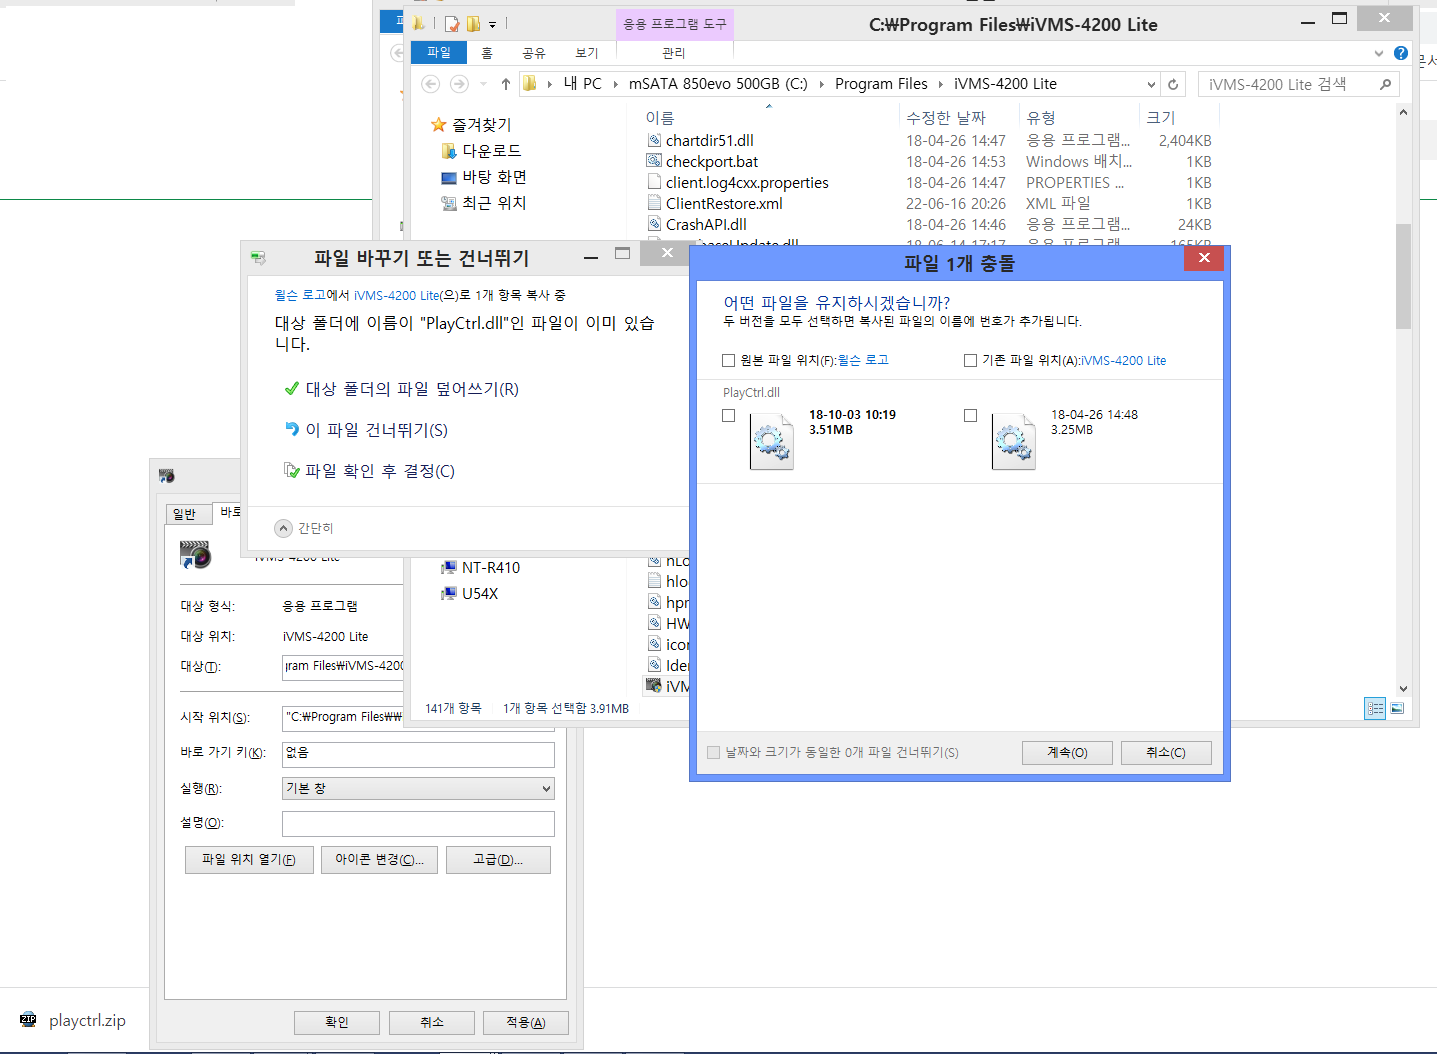Expand the ribbon with the chevron
Screen dimensions: 1437x1054
[1379, 53]
